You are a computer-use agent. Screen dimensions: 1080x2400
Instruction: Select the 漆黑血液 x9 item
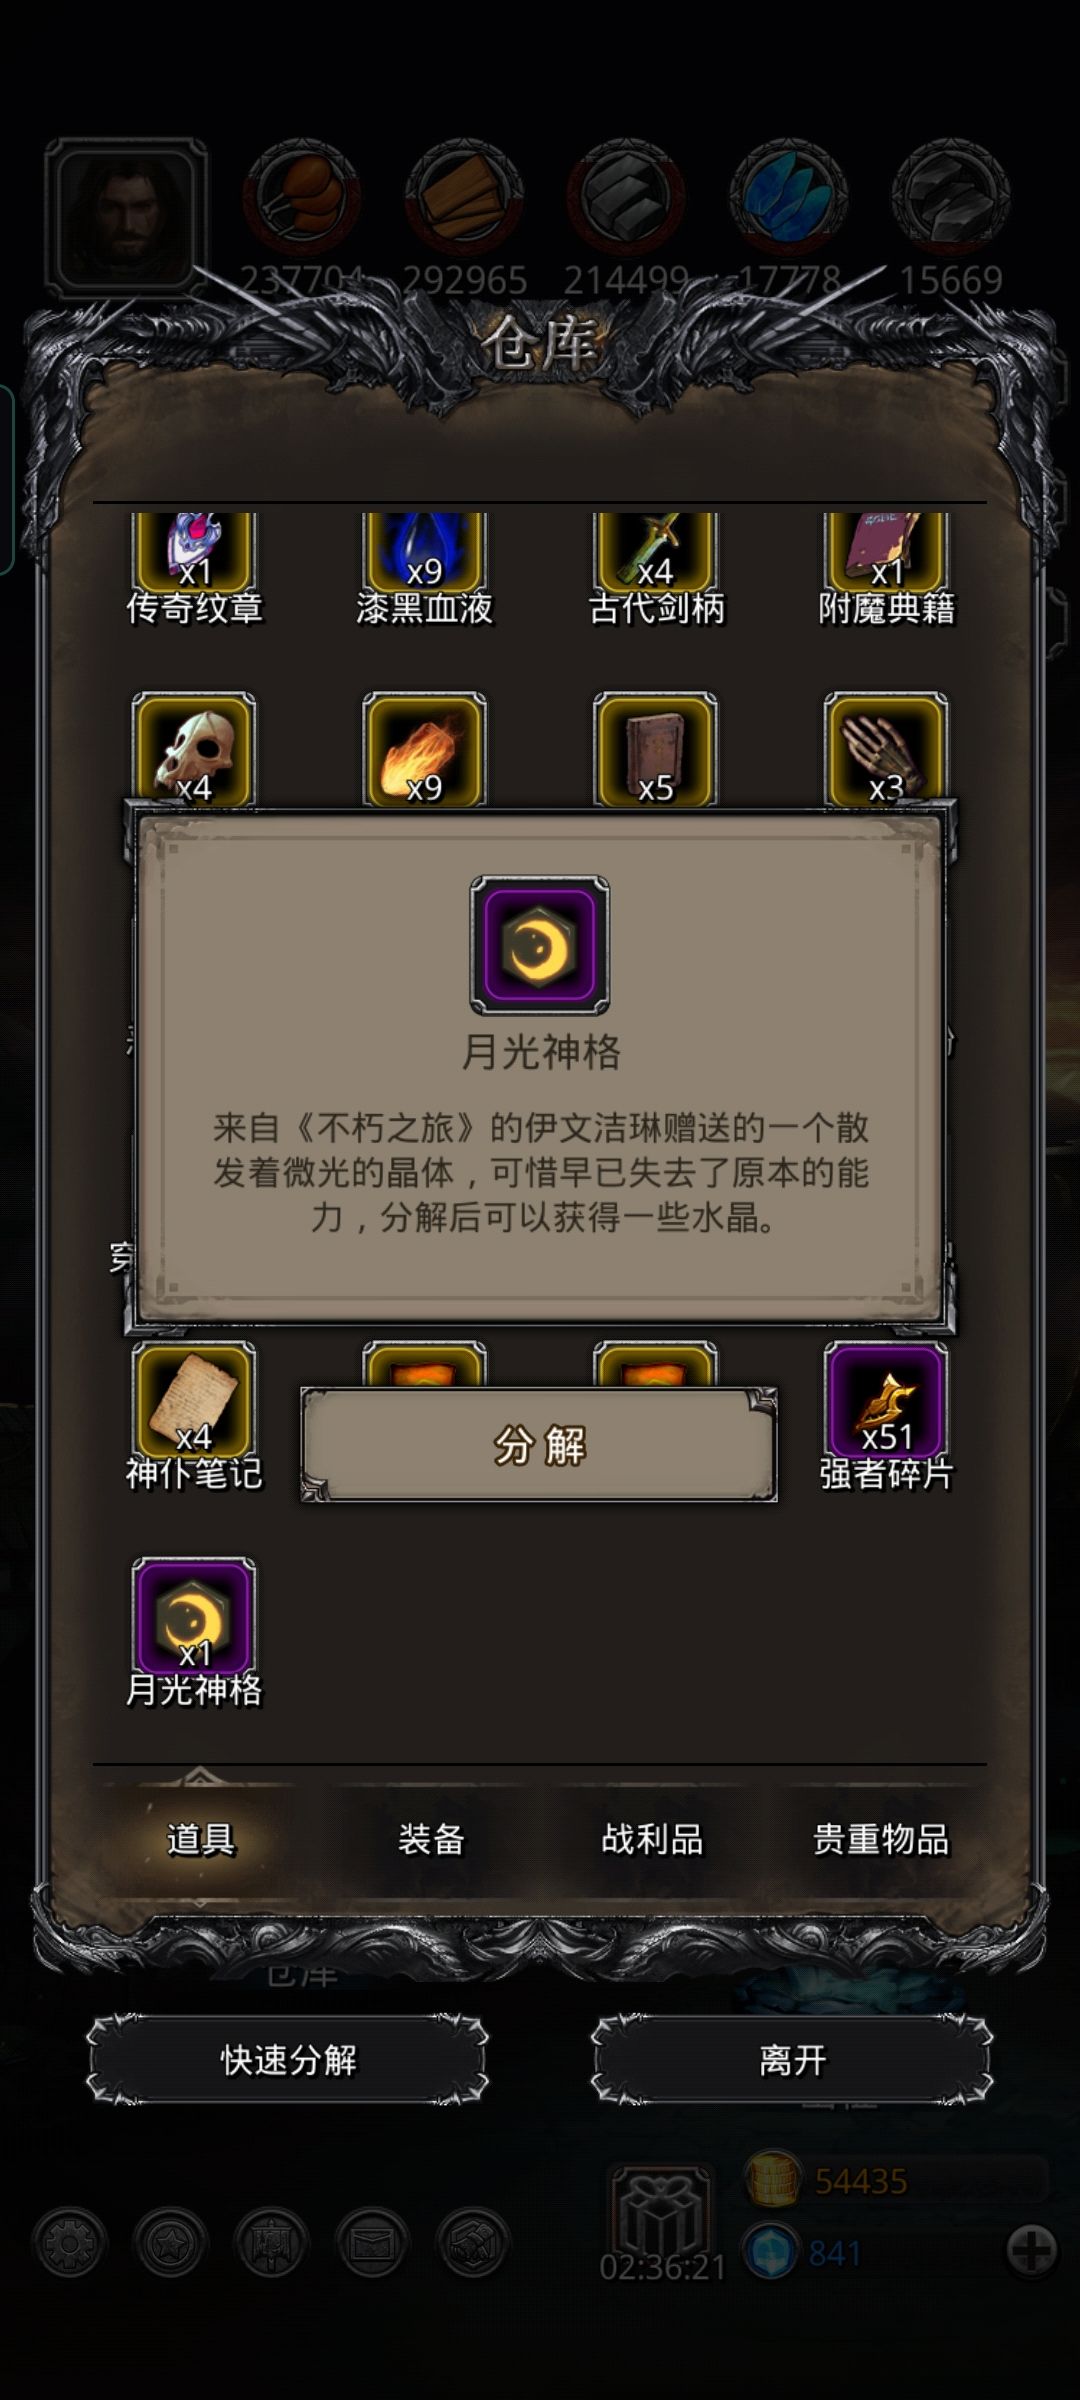click(x=424, y=553)
